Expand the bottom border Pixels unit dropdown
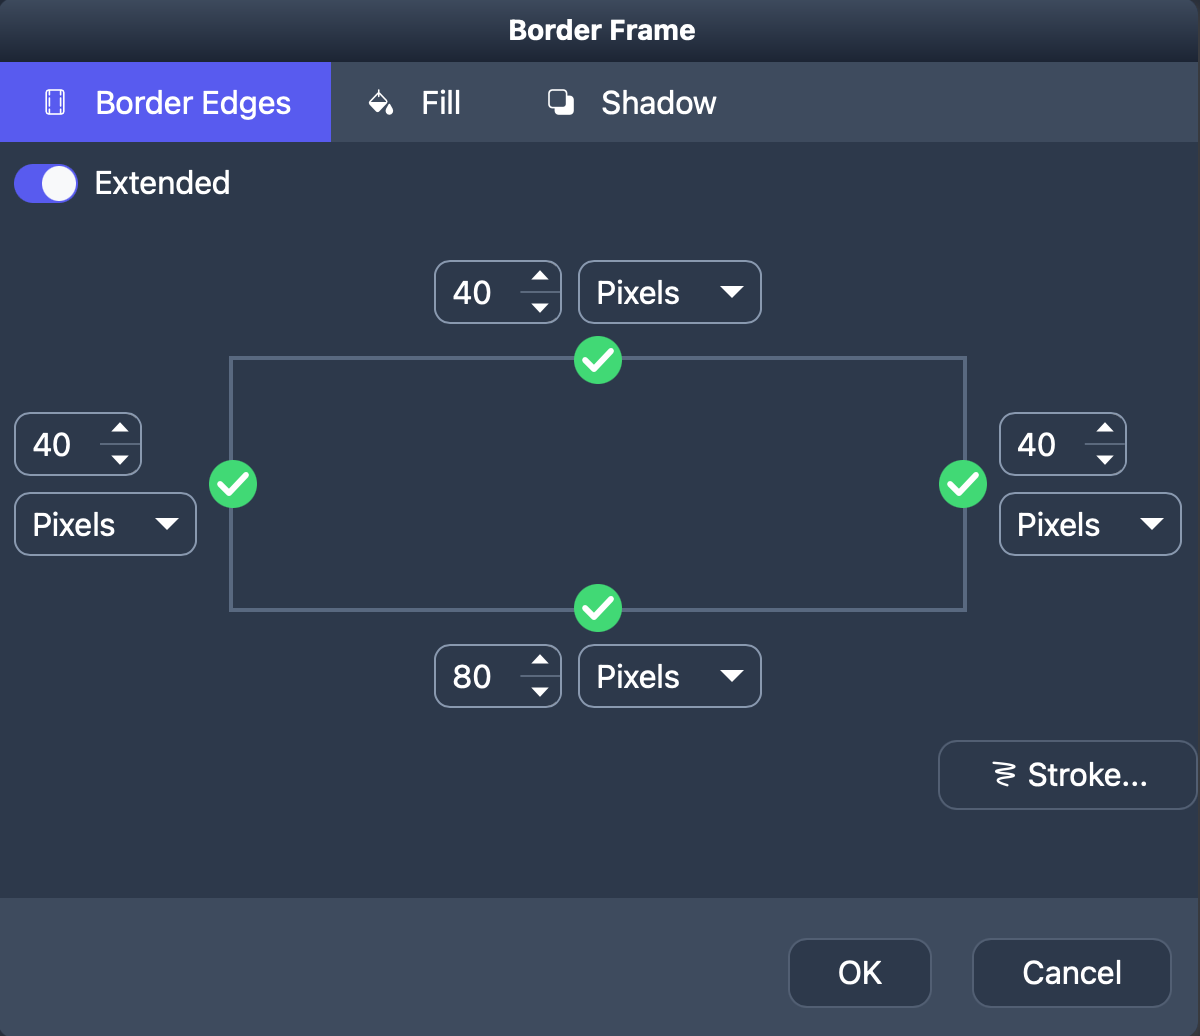 click(670, 677)
